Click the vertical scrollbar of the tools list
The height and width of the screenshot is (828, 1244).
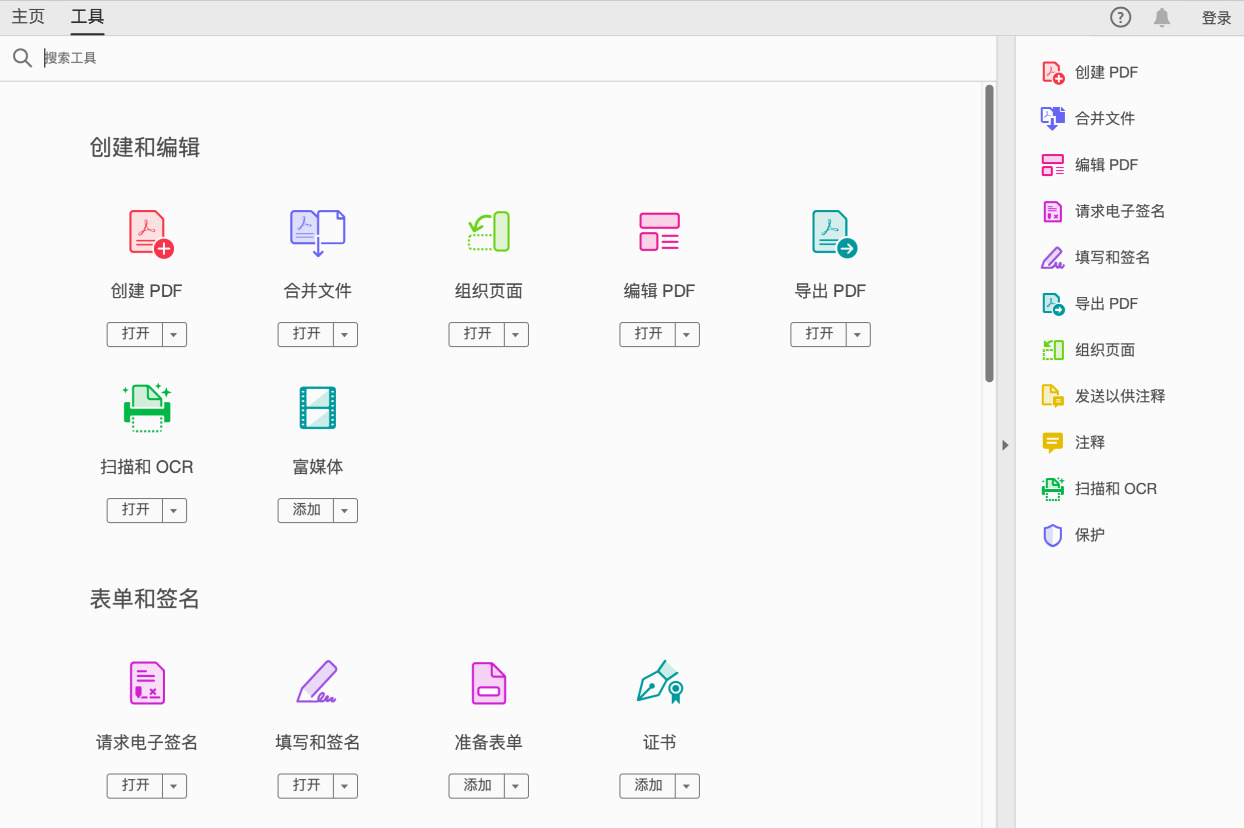click(x=989, y=233)
